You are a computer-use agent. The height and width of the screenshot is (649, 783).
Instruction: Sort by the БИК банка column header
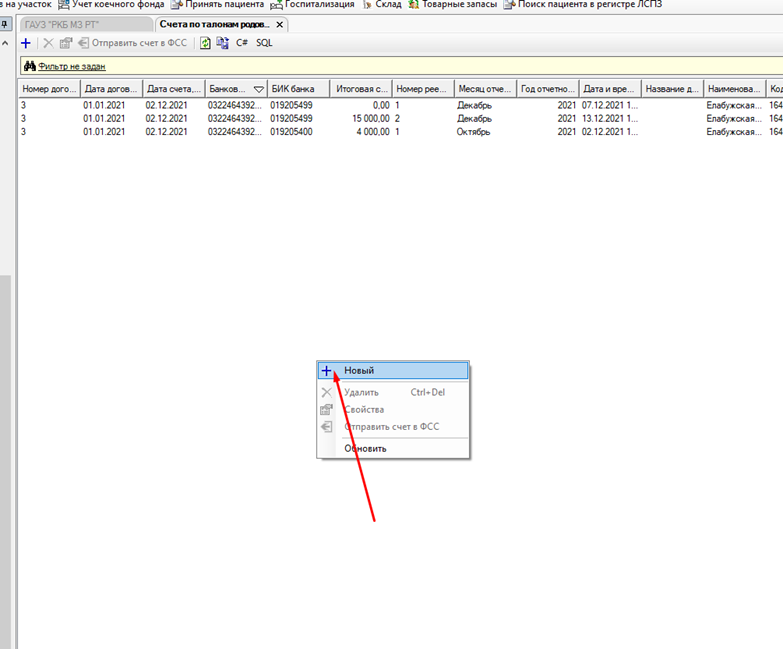point(298,89)
